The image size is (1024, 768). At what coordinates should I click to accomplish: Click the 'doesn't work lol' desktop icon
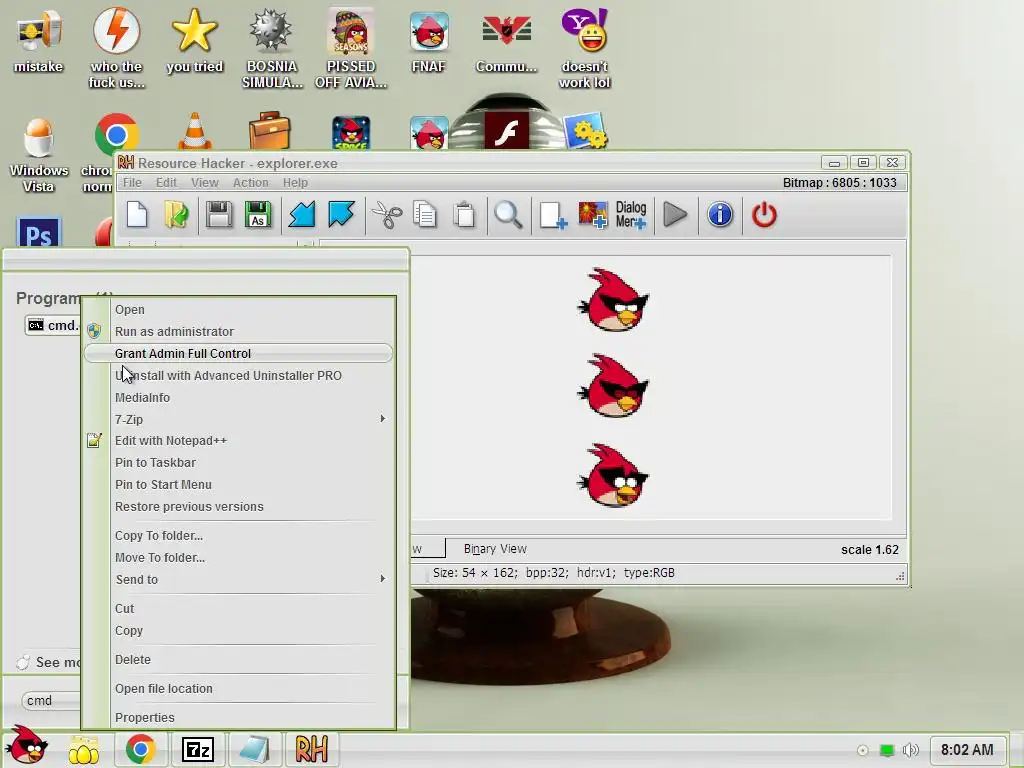pos(584,50)
